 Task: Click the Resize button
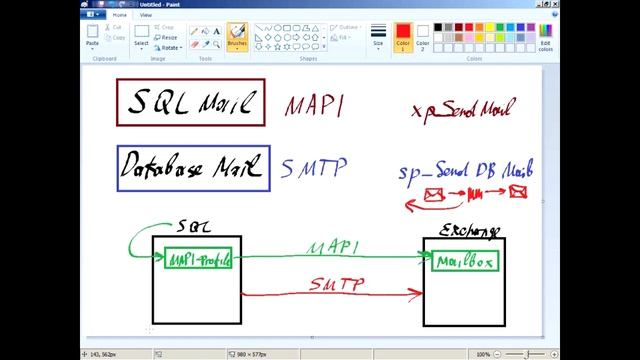pyautogui.click(x=166, y=38)
